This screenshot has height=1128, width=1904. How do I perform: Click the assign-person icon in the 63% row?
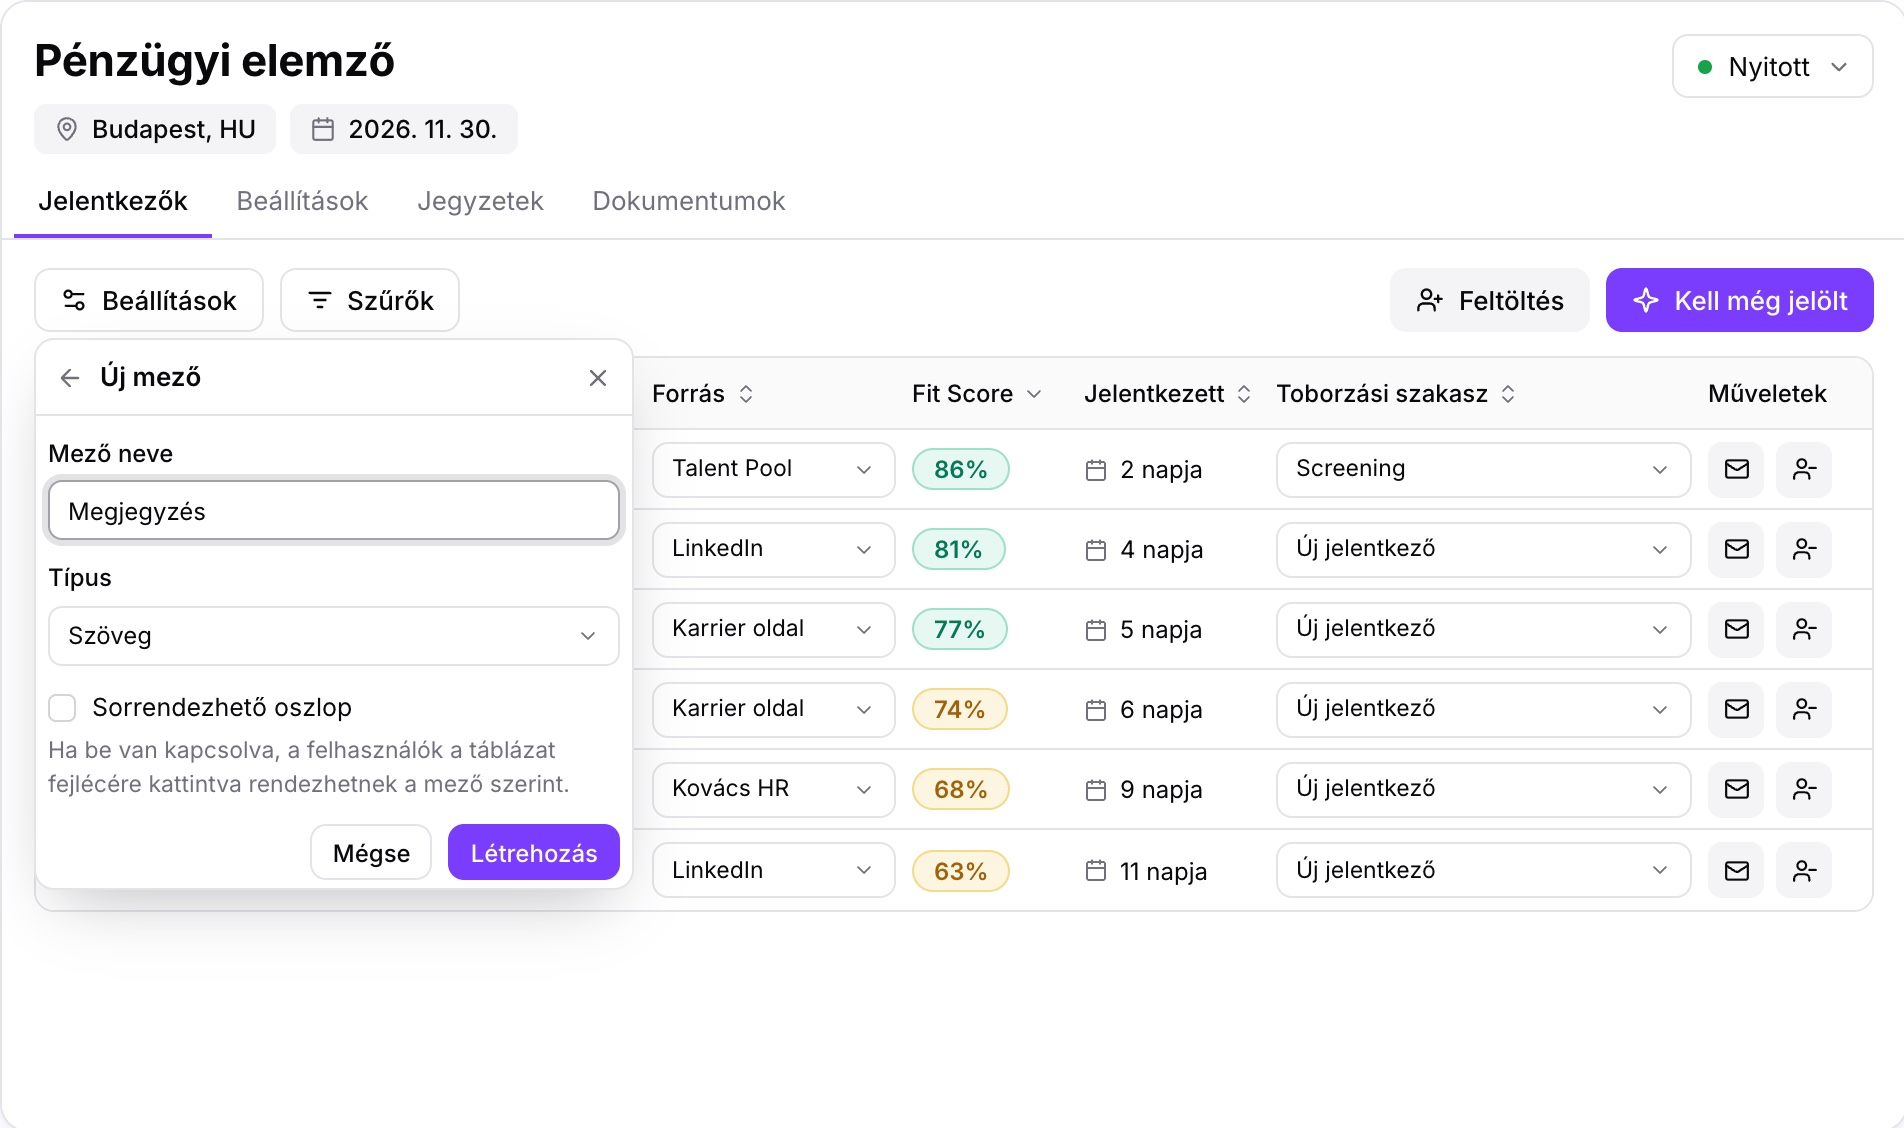coord(1804,871)
